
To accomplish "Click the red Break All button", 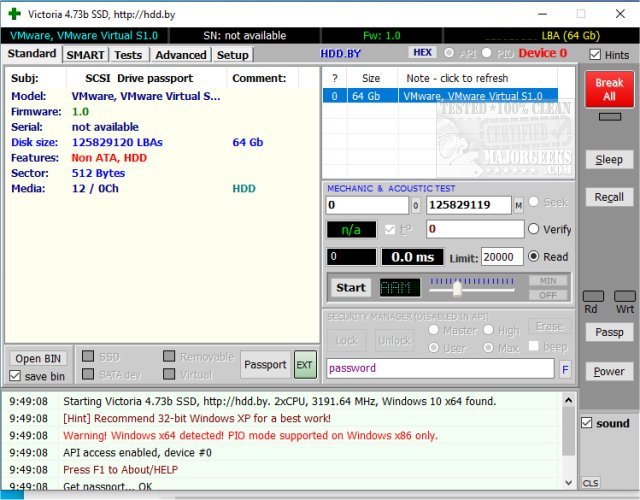I will click(x=609, y=89).
